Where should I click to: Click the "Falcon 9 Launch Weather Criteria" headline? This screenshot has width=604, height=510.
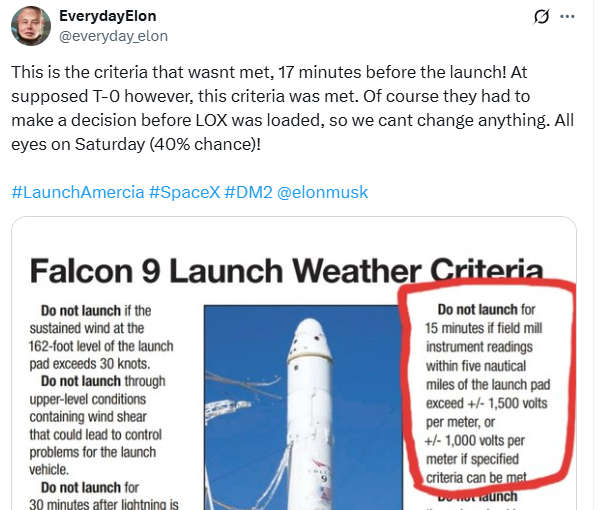point(286,270)
